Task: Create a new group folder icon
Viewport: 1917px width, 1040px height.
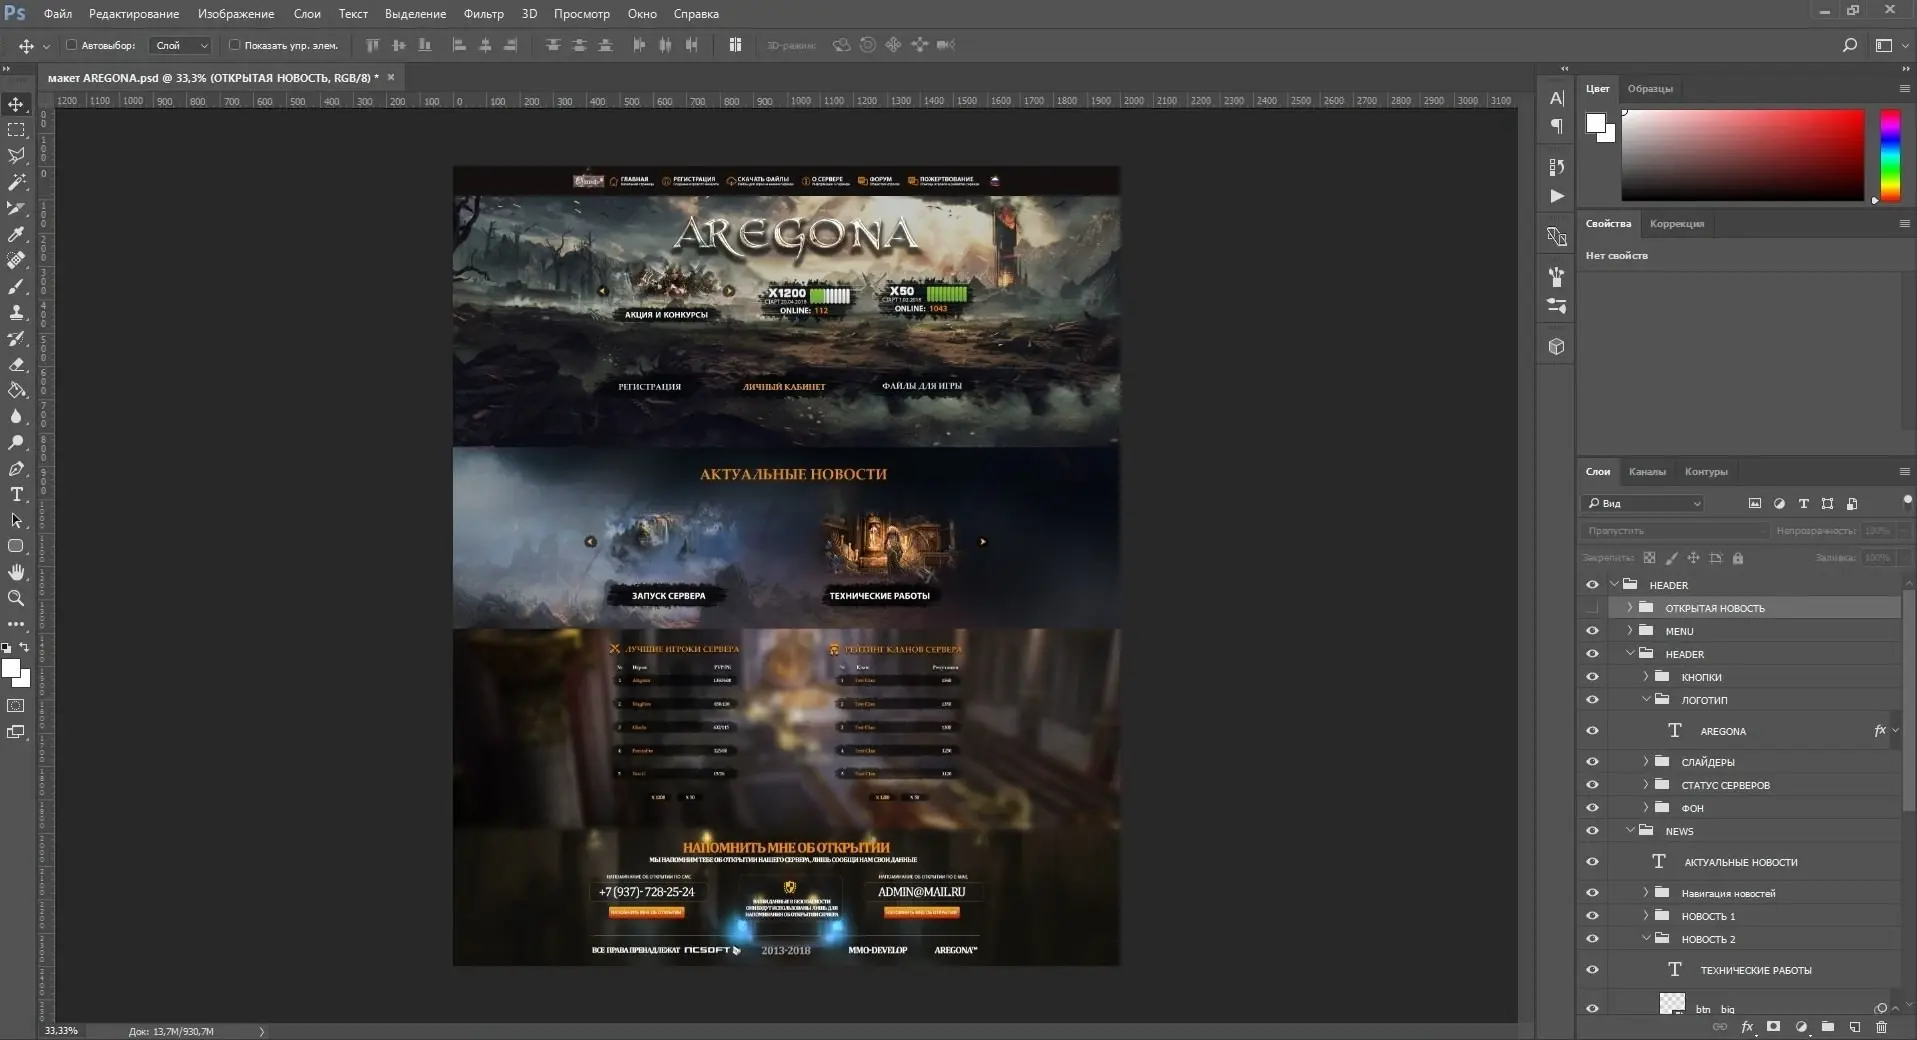Action: click(x=1828, y=1027)
